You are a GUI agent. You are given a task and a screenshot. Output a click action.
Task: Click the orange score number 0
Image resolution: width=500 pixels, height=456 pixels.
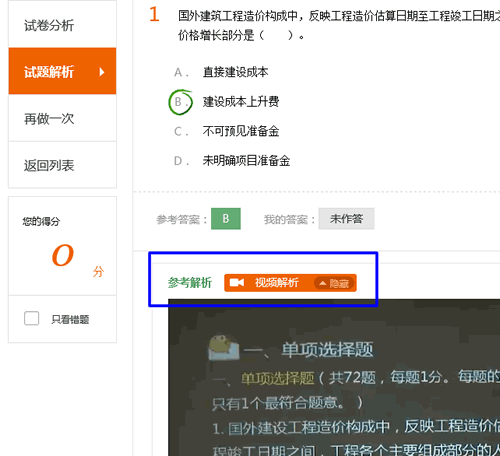(x=63, y=255)
